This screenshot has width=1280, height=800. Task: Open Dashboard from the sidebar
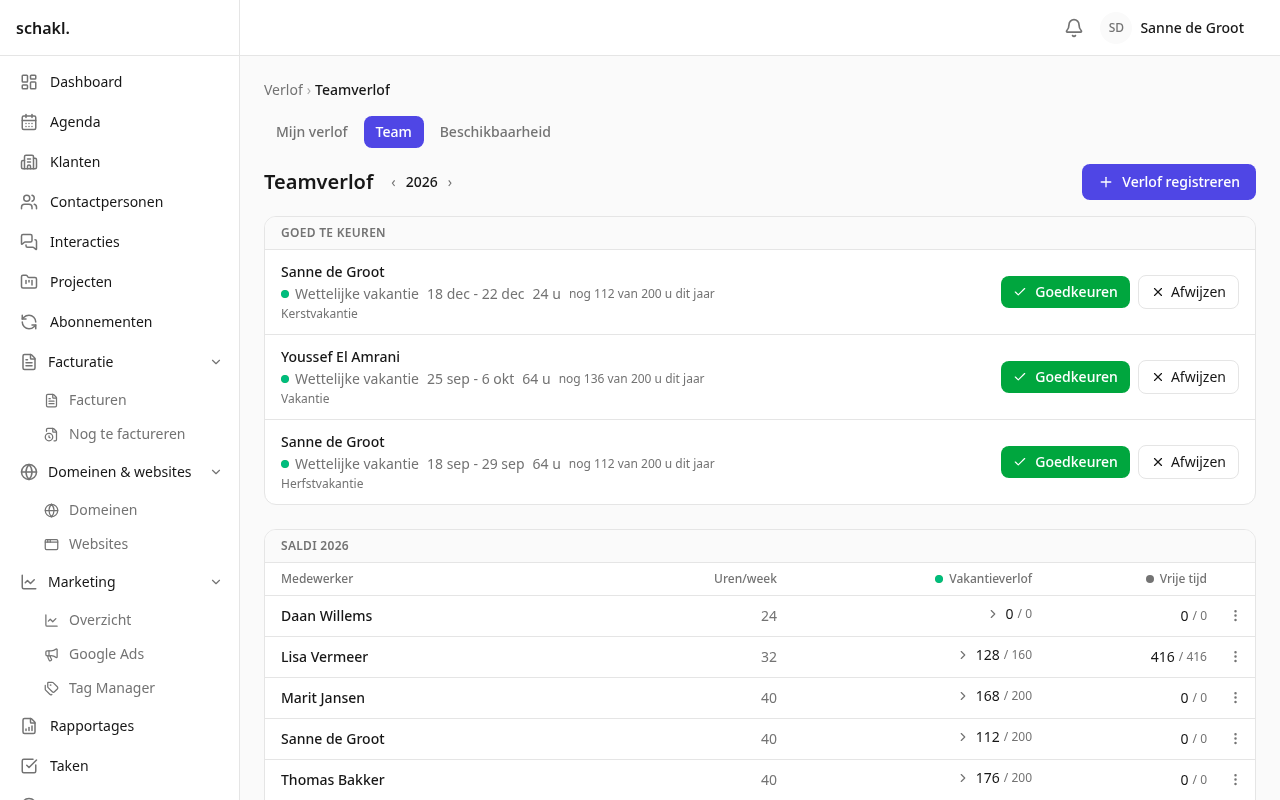(x=120, y=82)
